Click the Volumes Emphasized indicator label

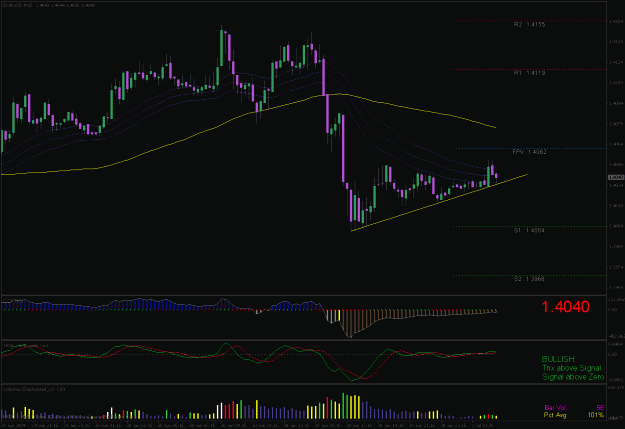pyautogui.click(x=34, y=389)
